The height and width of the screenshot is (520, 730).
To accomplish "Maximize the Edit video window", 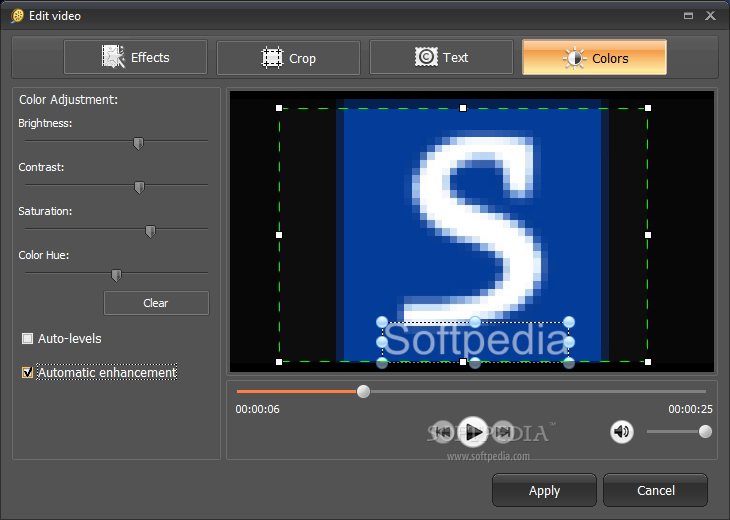I will pos(689,16).
